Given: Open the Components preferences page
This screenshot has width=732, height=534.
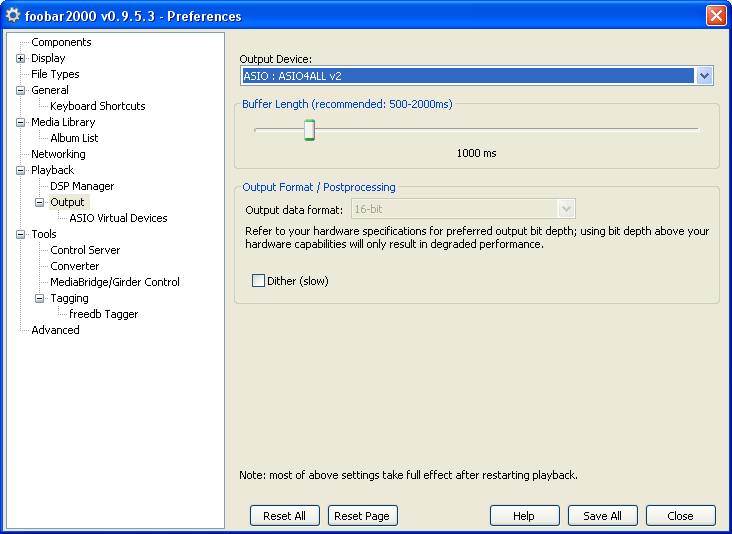Looking at the screenshot, I should (61, 42).
